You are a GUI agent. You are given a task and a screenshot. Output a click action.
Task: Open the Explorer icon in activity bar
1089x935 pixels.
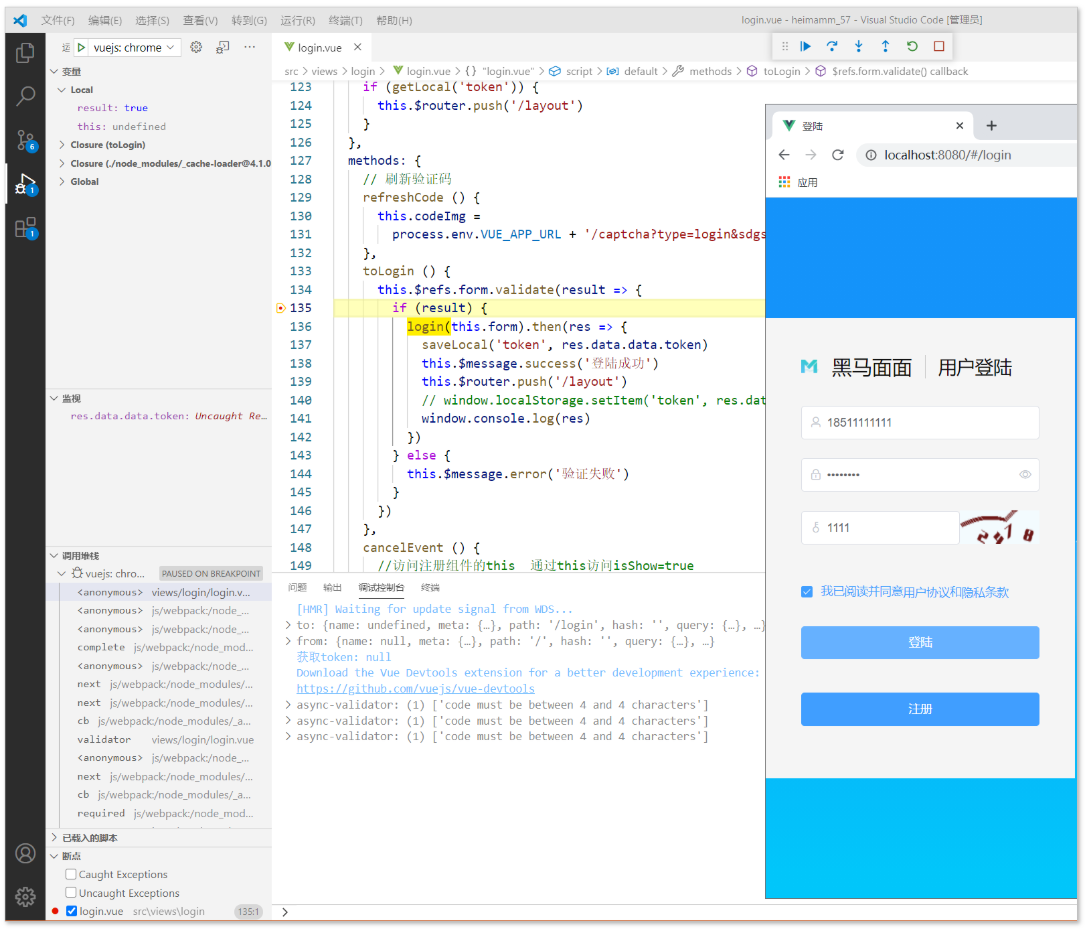26,53
